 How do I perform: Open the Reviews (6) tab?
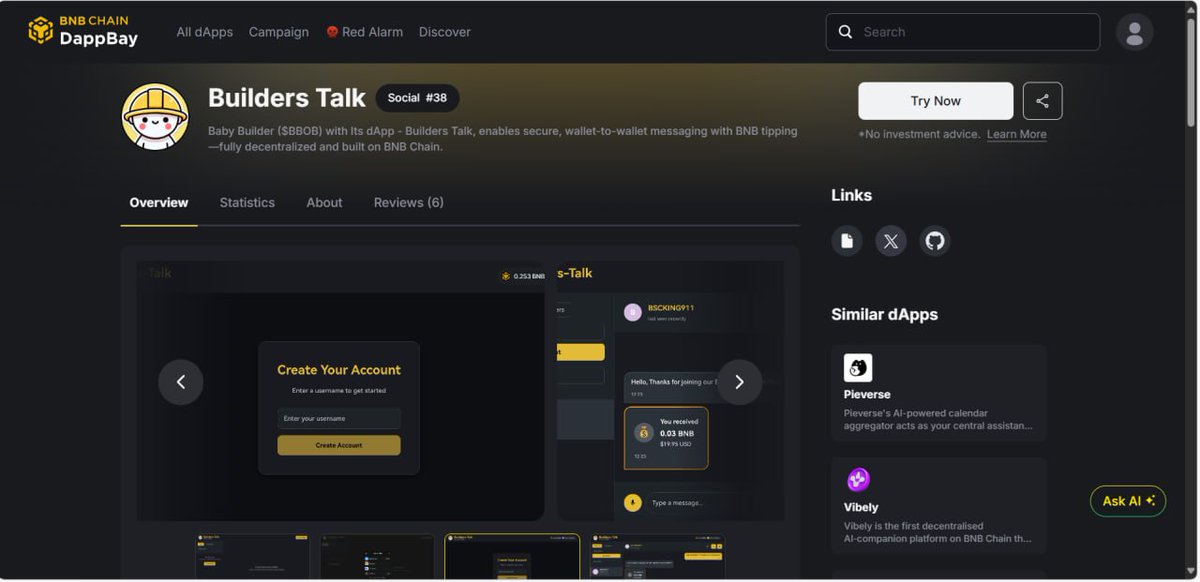(x=409, y=203)
